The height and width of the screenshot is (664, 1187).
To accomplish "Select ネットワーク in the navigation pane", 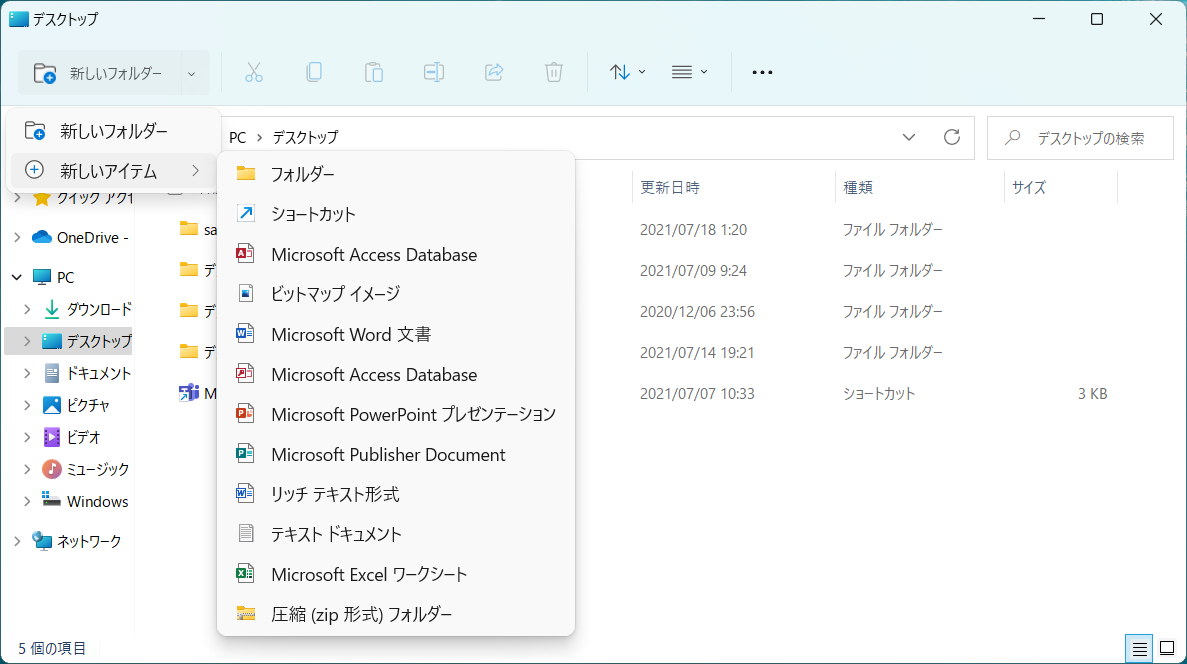I will (76, 541).
